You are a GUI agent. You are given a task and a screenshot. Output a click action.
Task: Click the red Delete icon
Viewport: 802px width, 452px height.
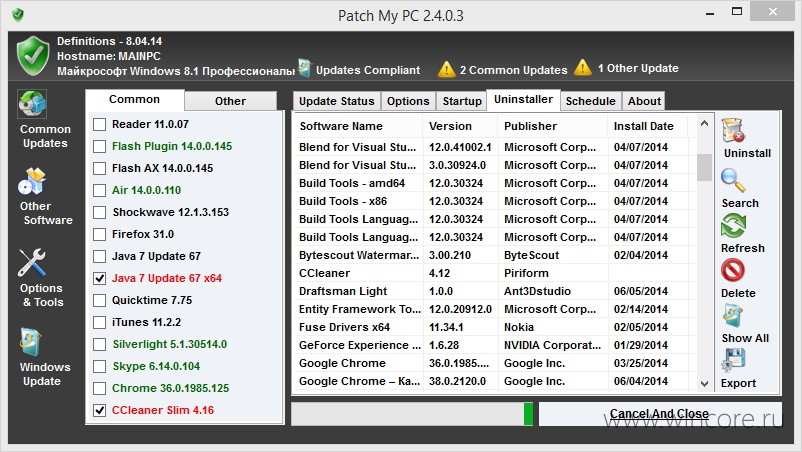pyautogui.click(x=733, y=270)
